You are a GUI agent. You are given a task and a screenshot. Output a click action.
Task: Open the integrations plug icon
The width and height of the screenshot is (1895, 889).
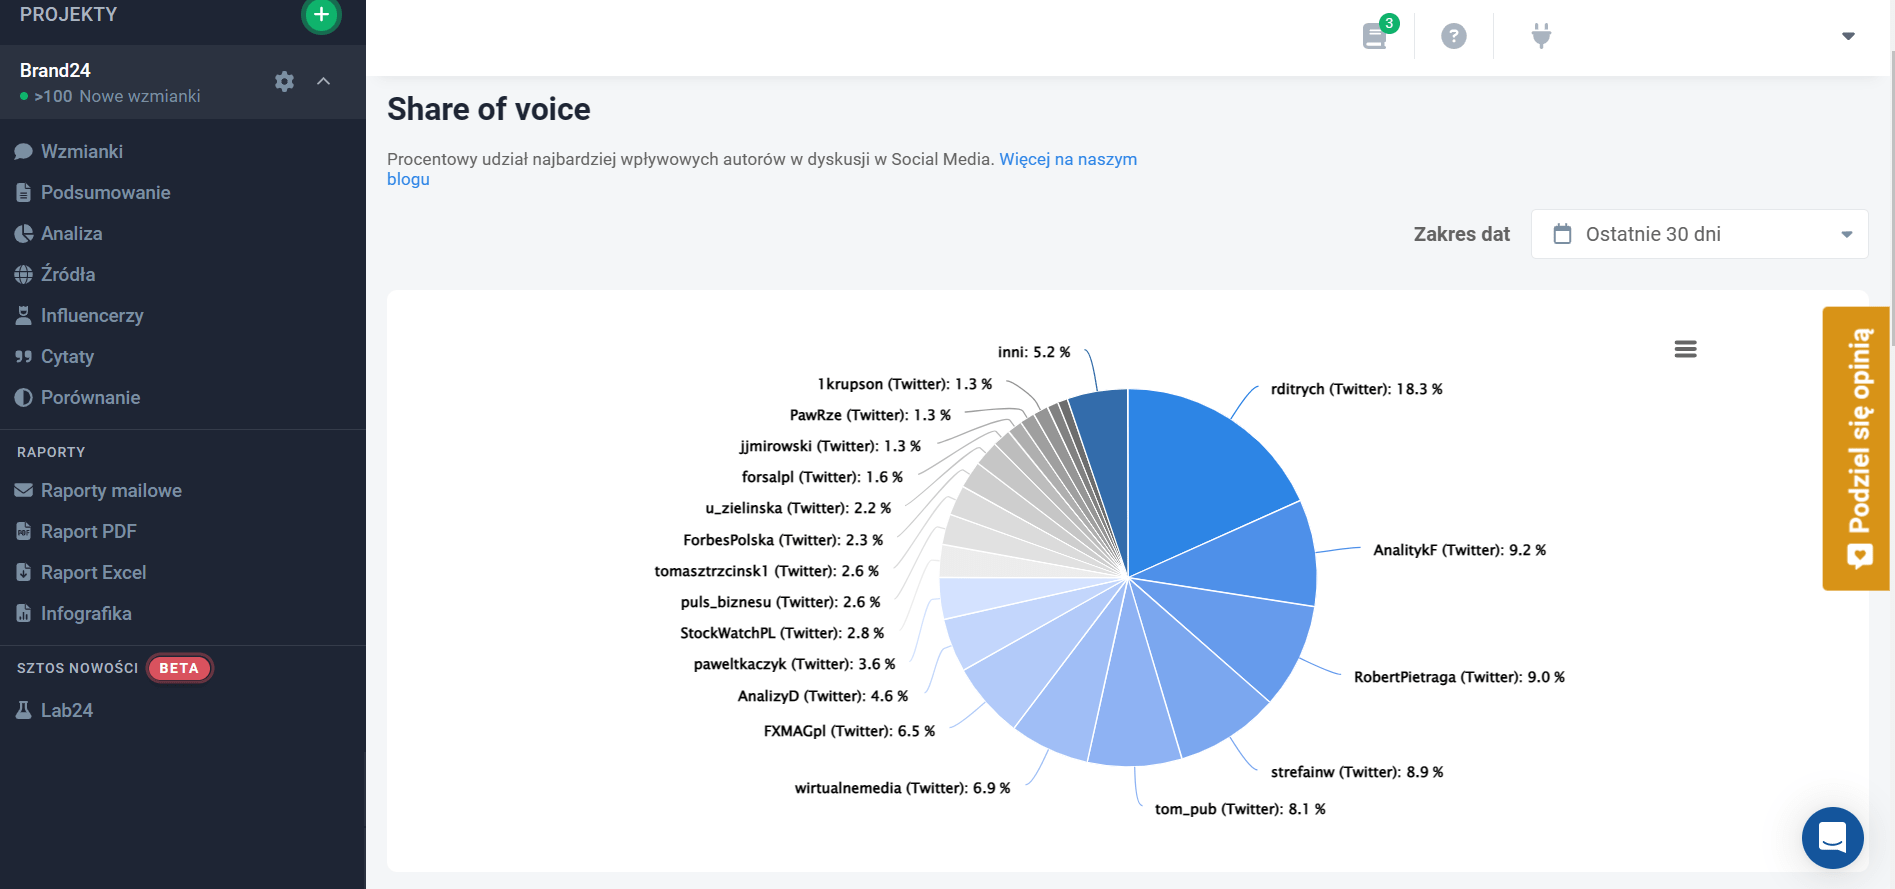click(1541, 37)
